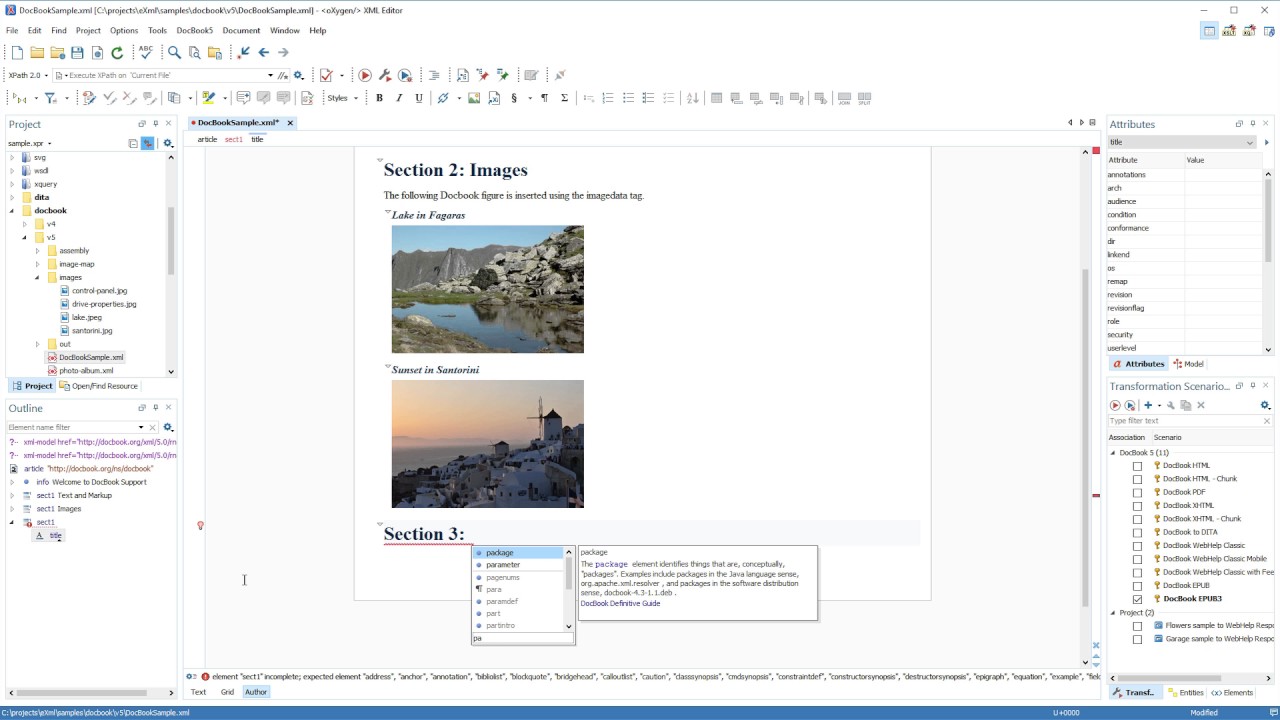Open Find/Replace with the magnifier icon
1280x720 pixels.
174,52
